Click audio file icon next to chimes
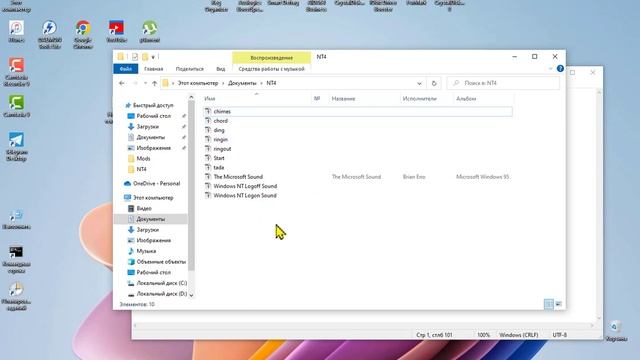The height and width of the screenshot is (360, 640). pyautogui.click(x=208, y=111)
